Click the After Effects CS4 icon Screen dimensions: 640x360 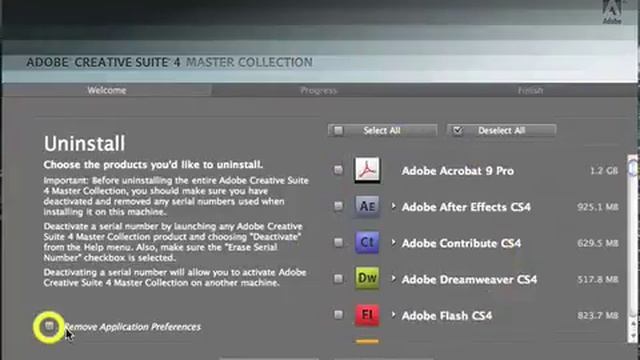coord(367,206)
